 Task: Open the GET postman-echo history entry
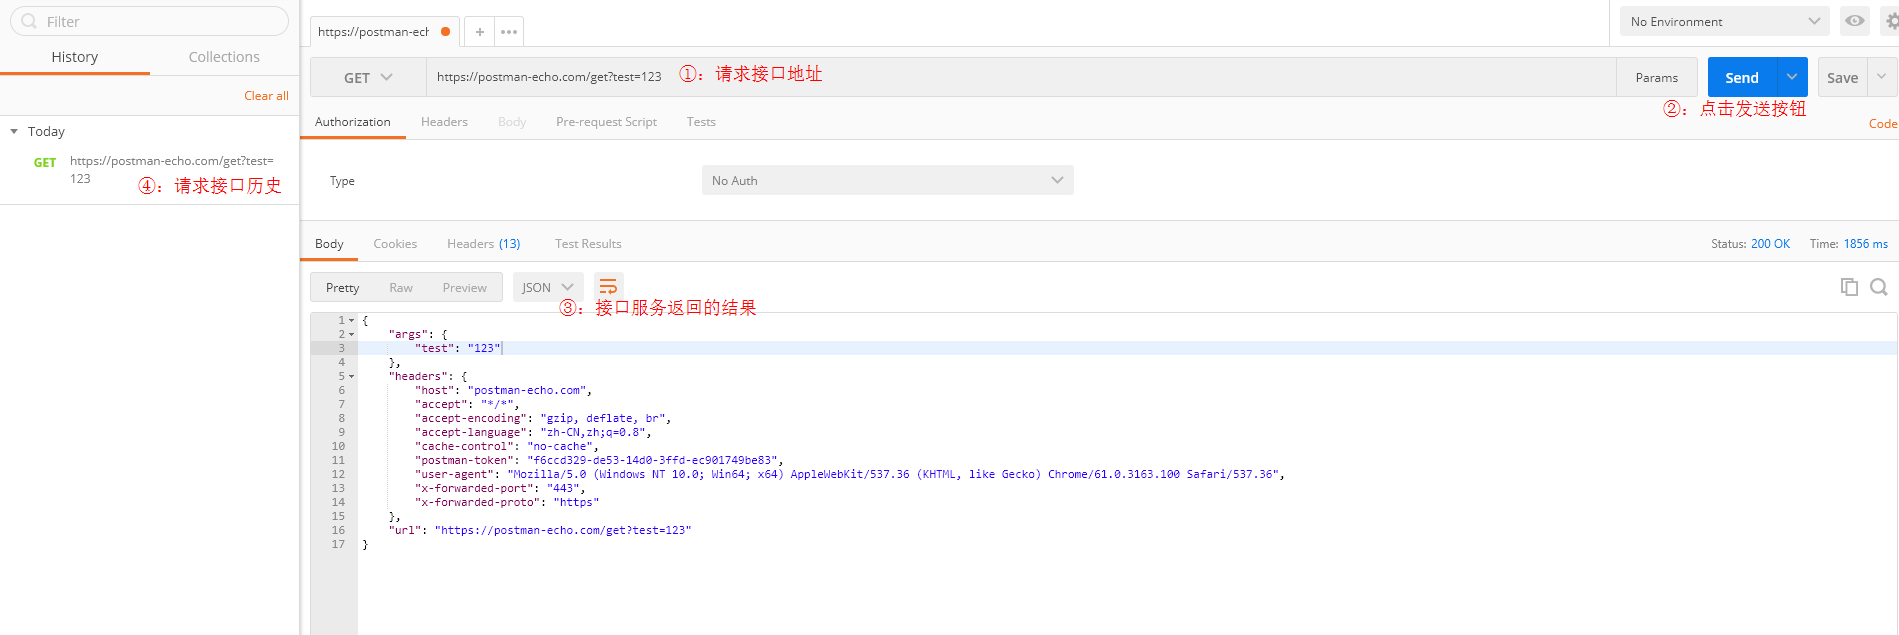coord(150,170)
